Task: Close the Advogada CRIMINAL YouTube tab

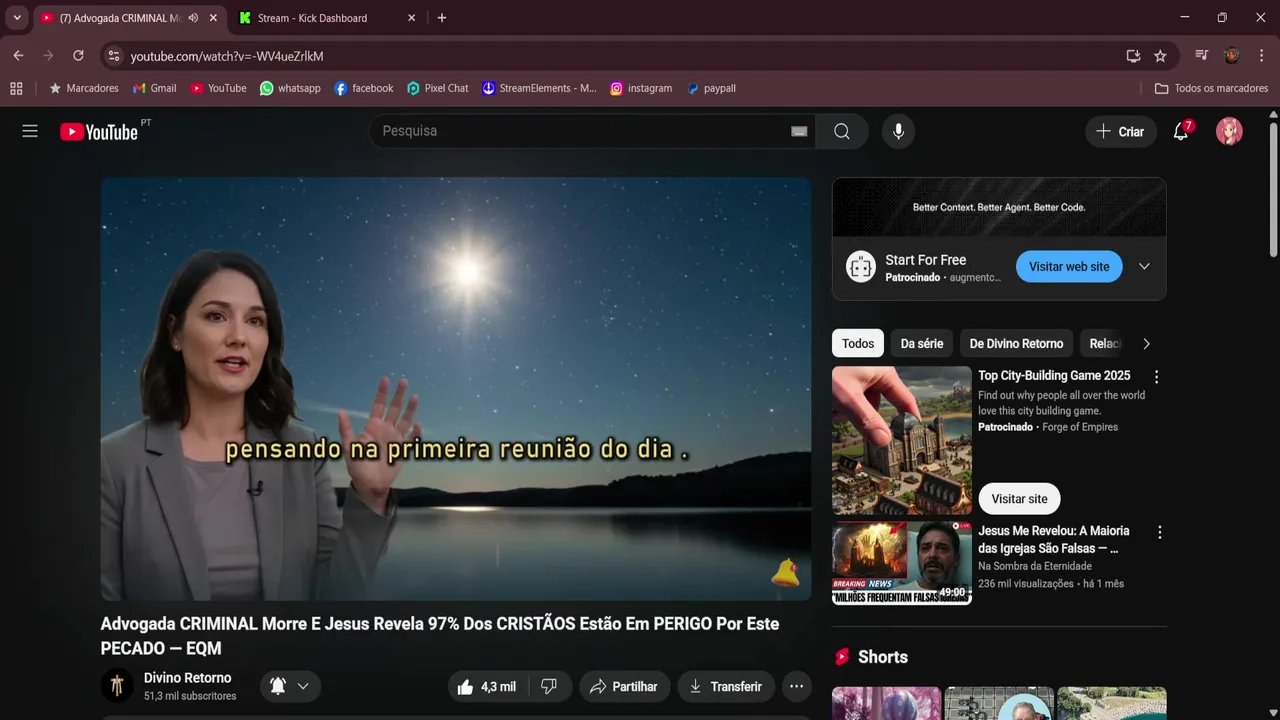Action: [x=213, y=18]
